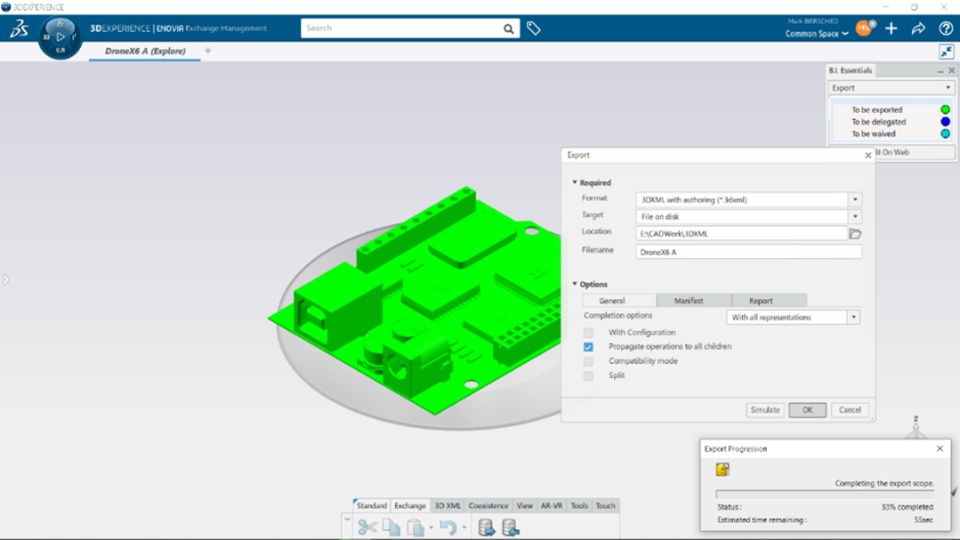Open Completion options dropdown
960x540 pixels.
point(793,317)
